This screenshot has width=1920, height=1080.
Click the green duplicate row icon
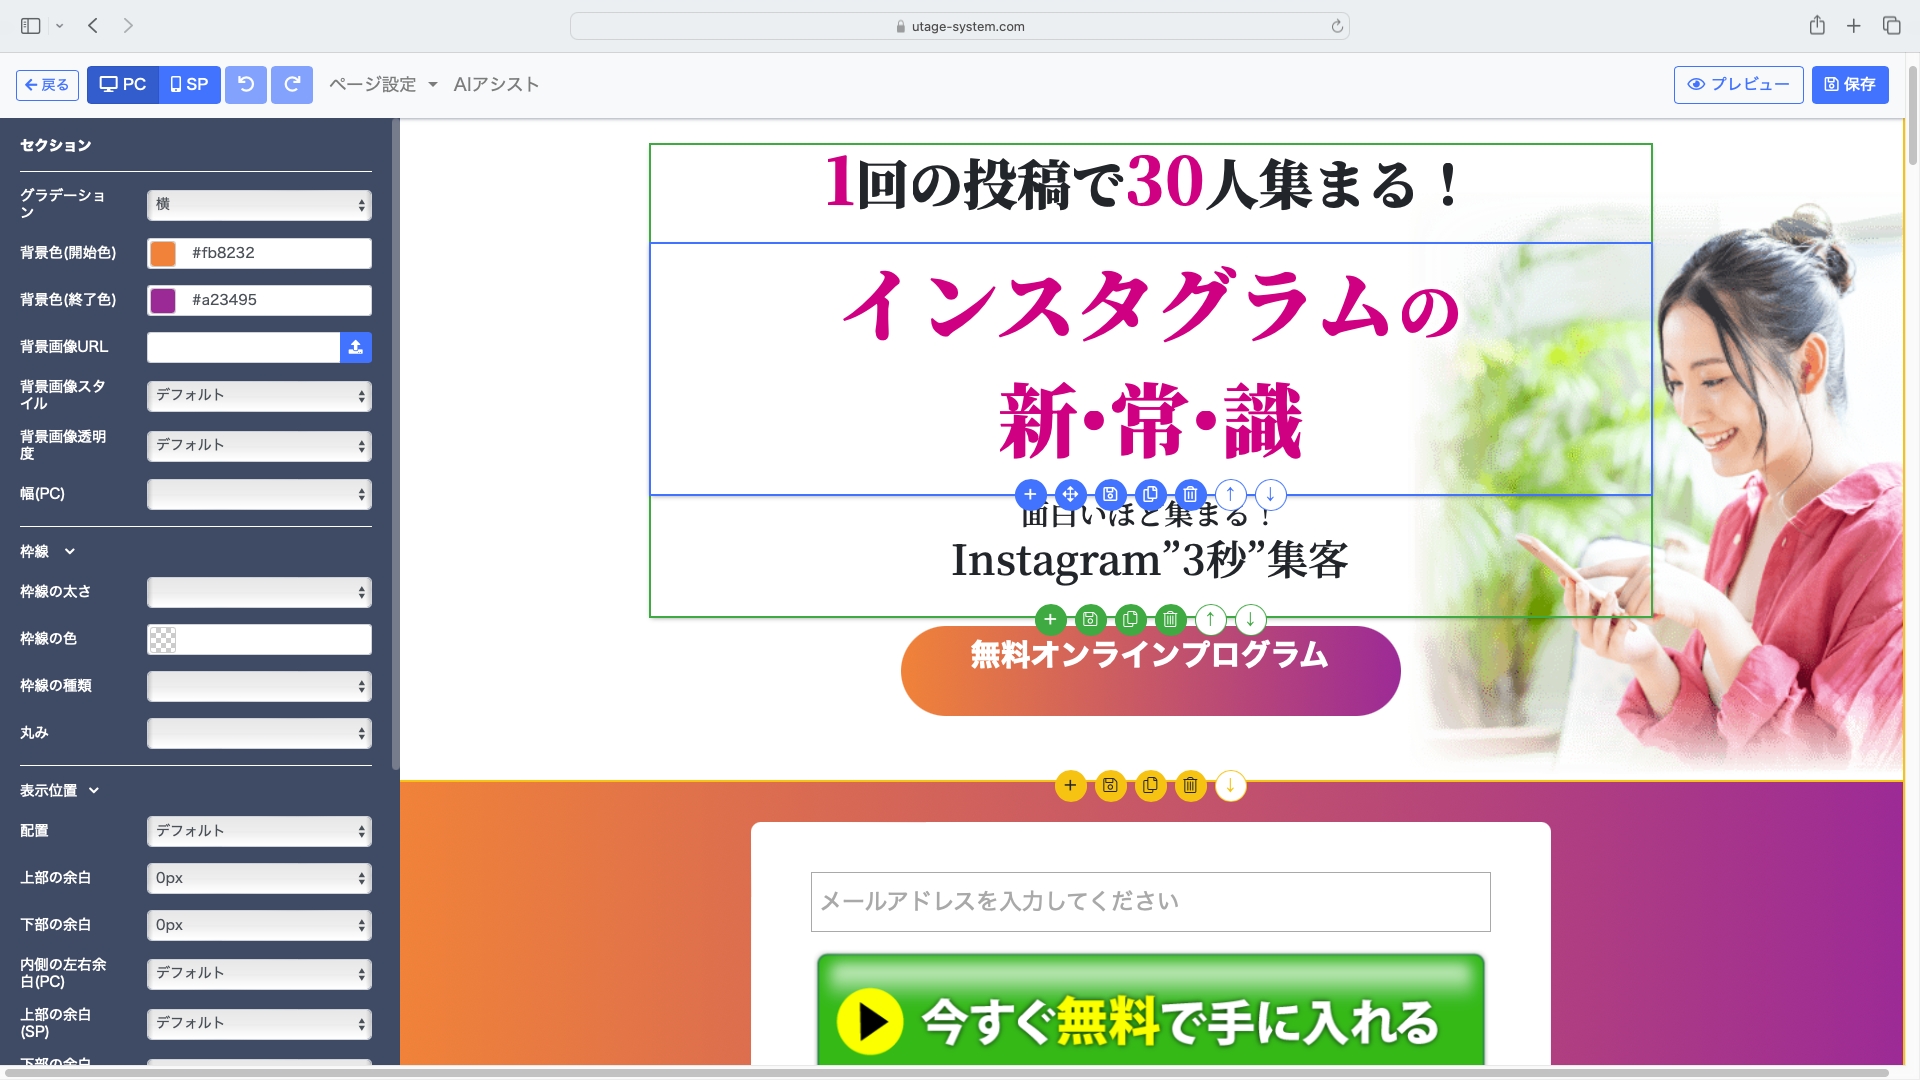[1130, 619]
